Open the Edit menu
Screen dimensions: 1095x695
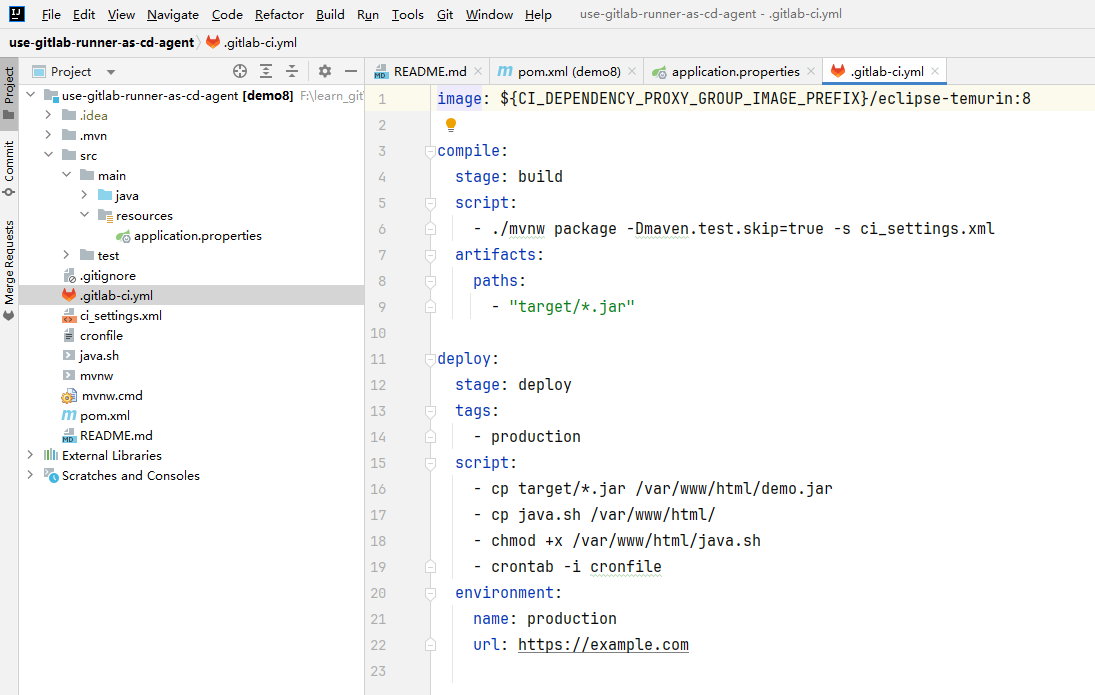(x=84, y=15)
